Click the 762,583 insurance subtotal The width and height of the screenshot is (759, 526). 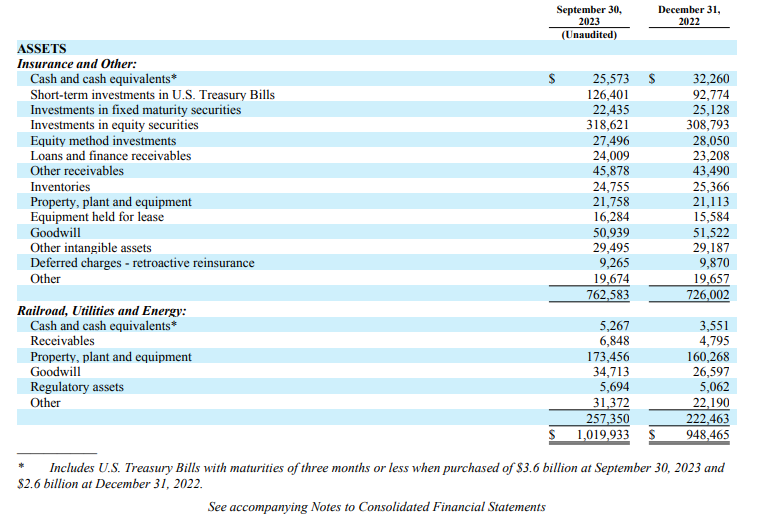coord(613,294)
